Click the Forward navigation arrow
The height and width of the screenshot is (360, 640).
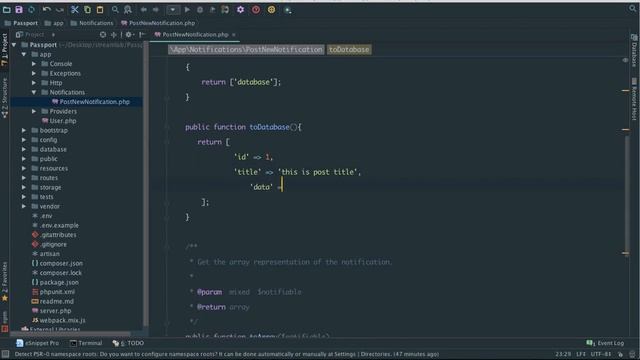[x=156, y=9]
